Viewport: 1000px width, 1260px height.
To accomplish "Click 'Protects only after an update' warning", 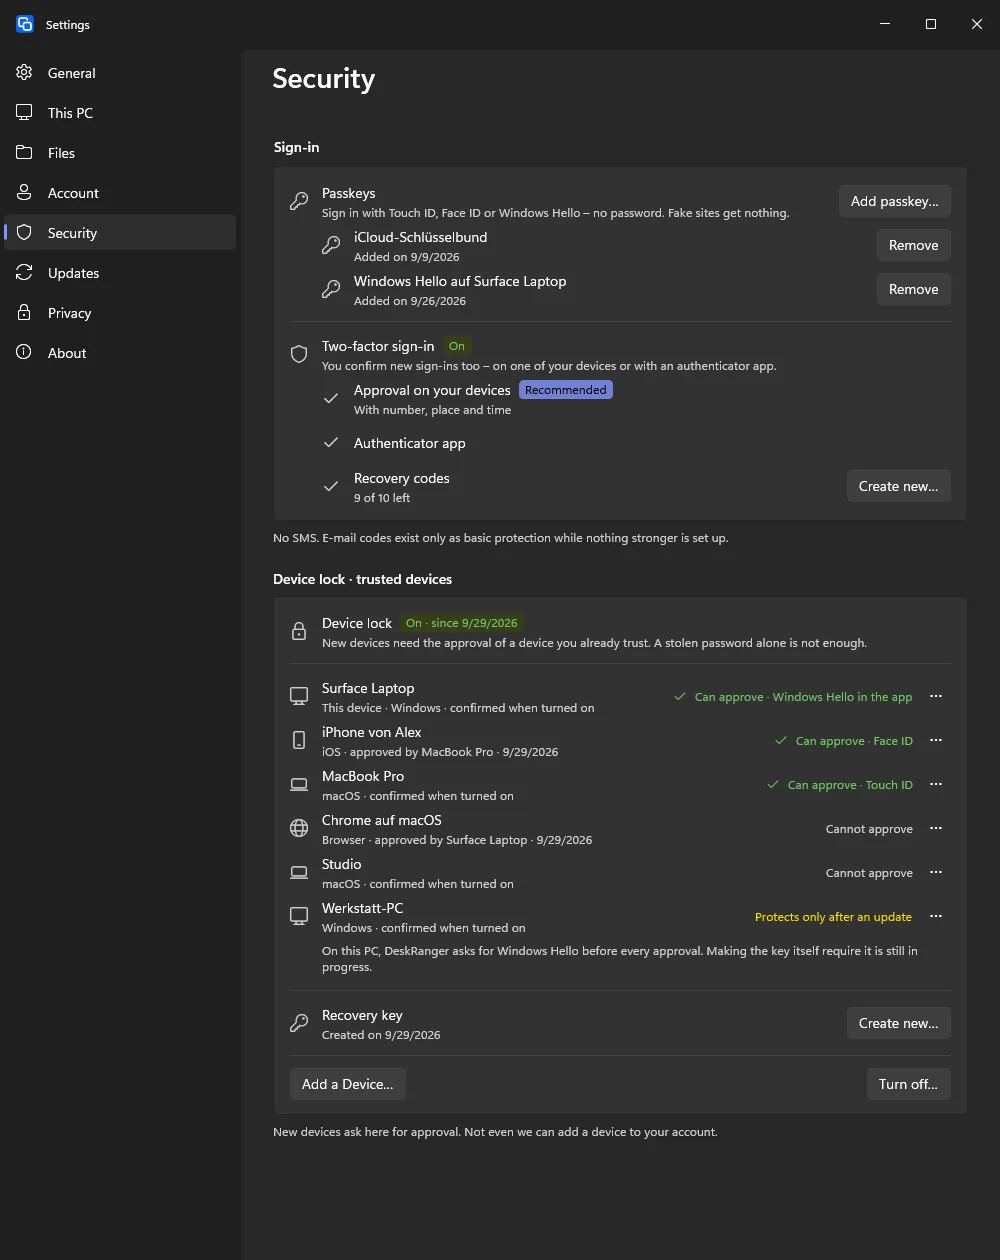I will (x=833, y=917).
